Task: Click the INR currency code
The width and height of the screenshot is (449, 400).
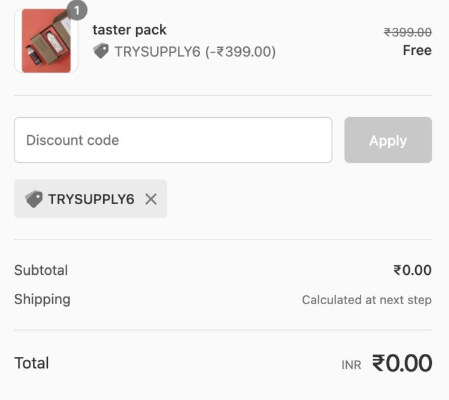Action: coord(351,365)
